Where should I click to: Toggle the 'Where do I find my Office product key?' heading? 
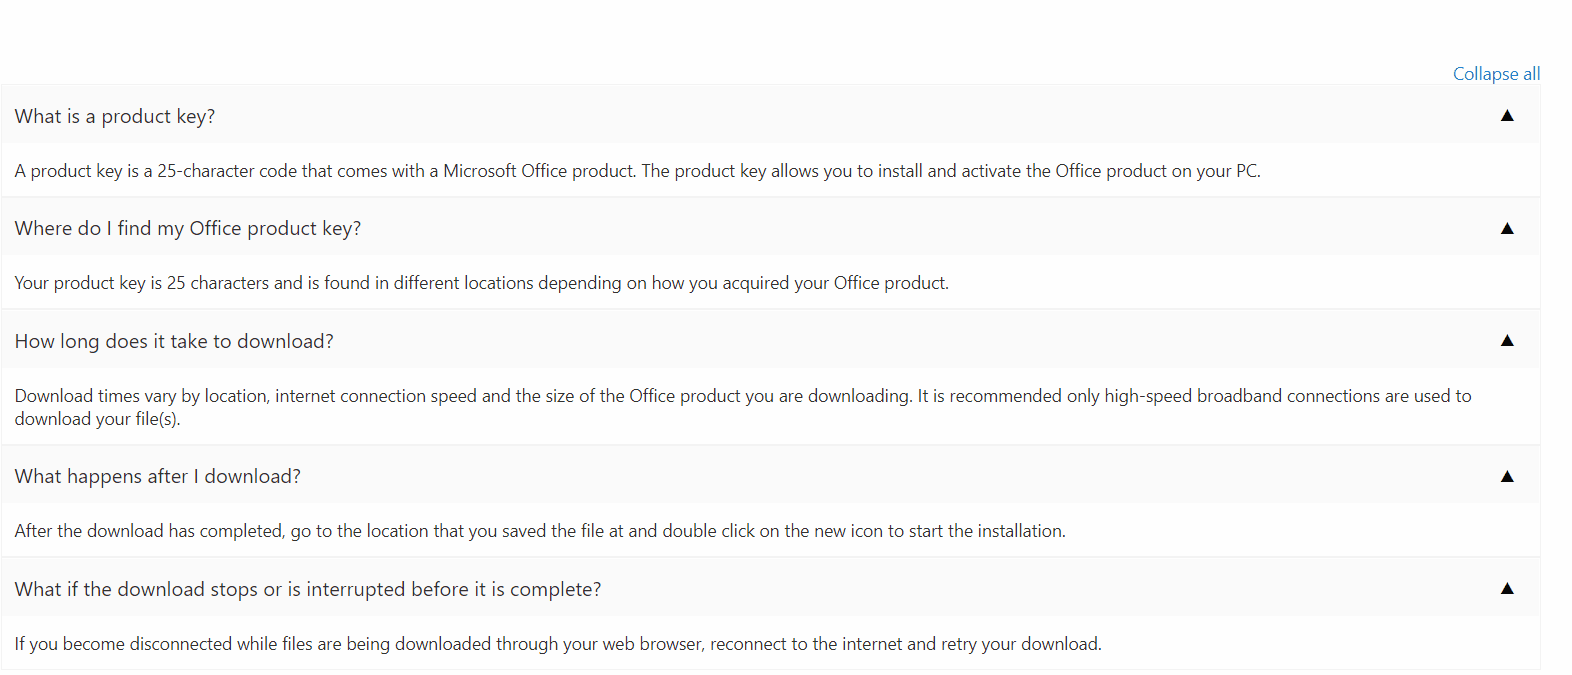click(x=188, y=229)
